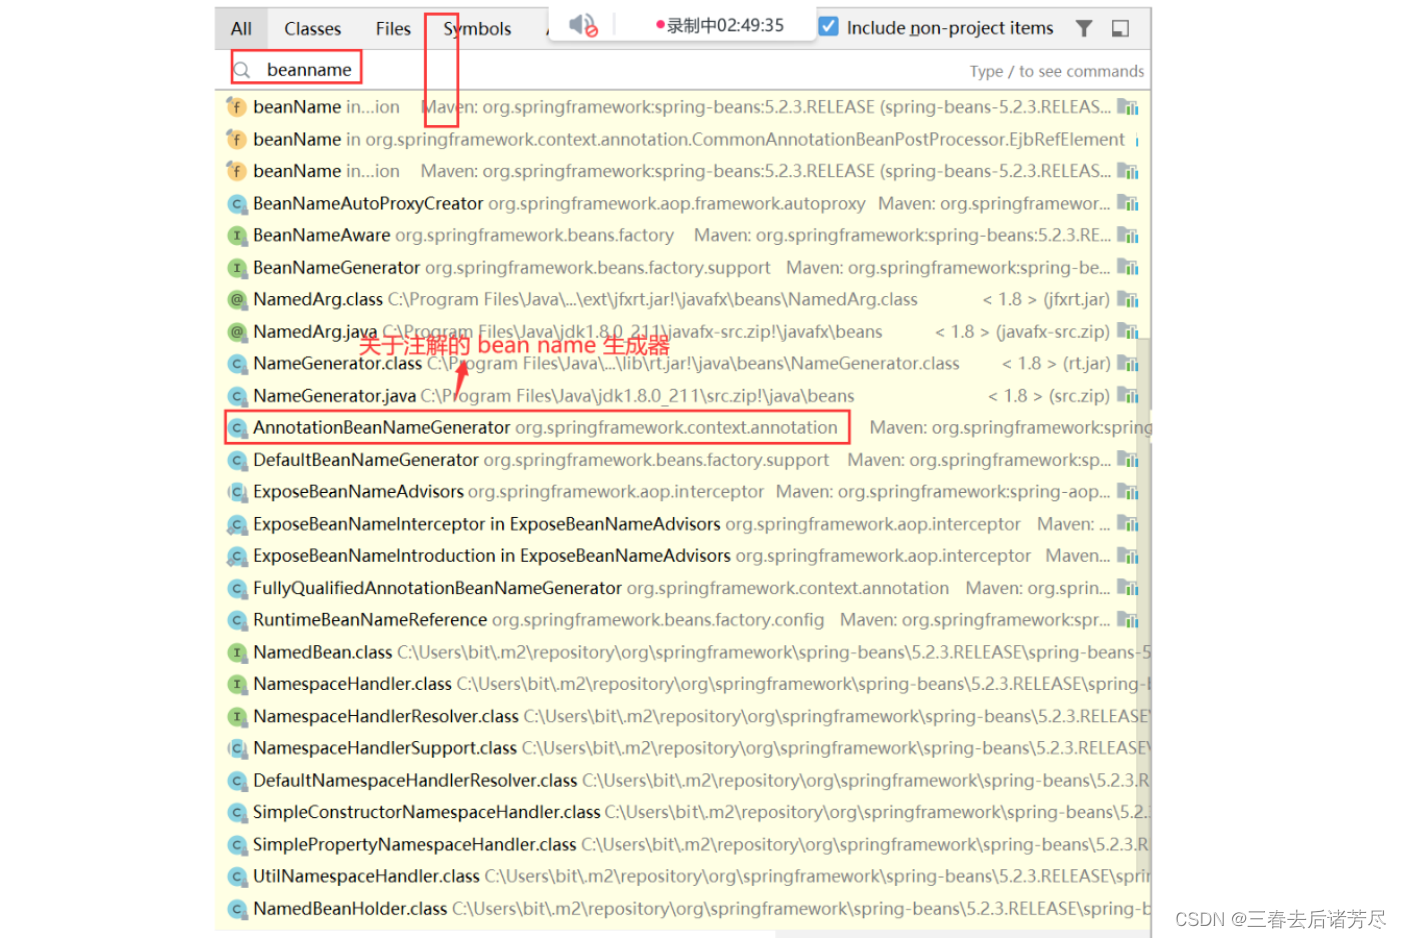
Task: Click annotation icon of NamedArg.class
Action: [237, 300]
